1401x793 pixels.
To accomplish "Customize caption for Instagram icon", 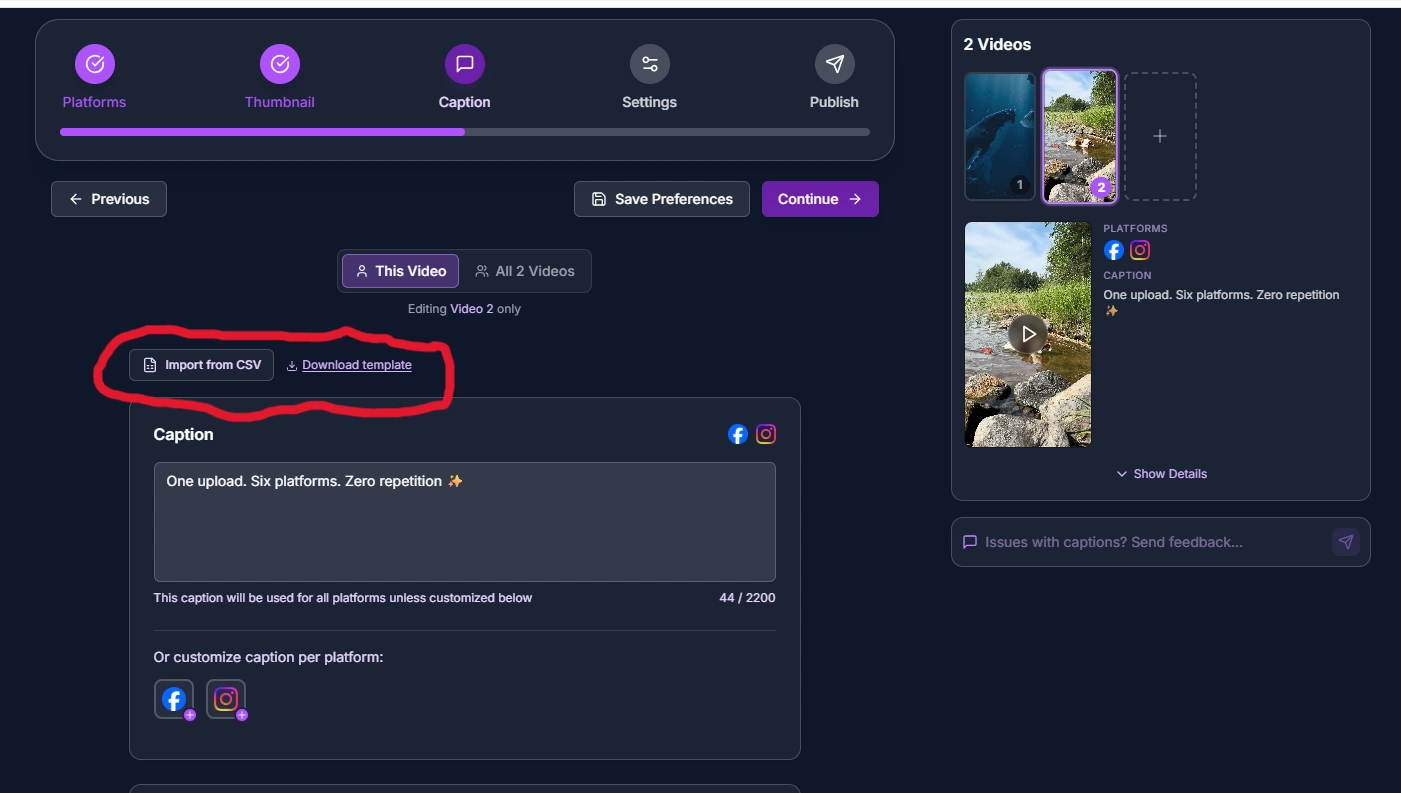I will (226, 699).
